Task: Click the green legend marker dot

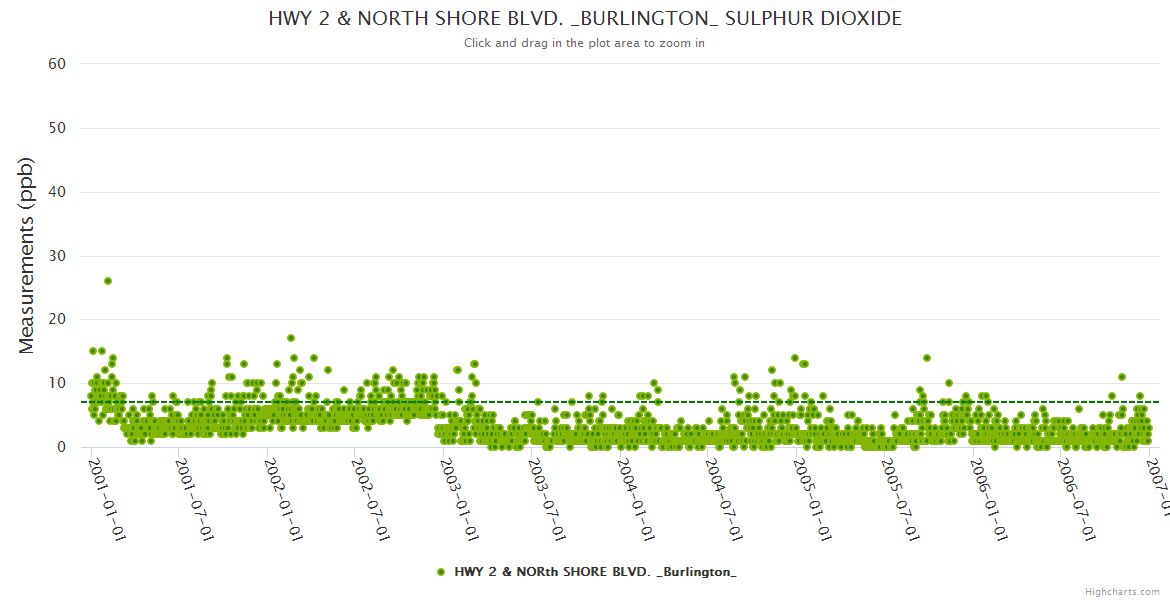Action: pyautogui.click(x=441, y=572)
